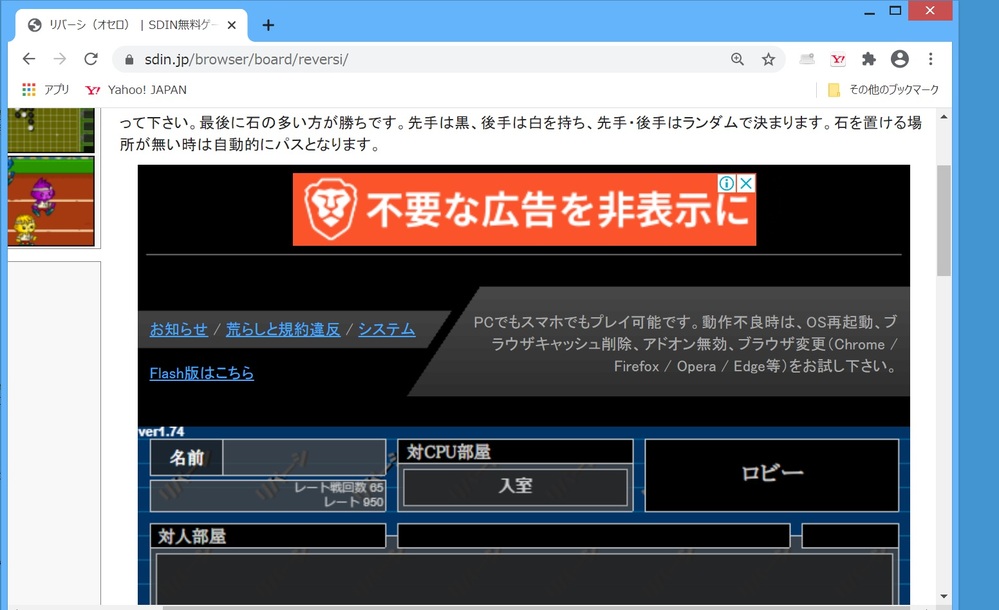Screen dimensions: 999x610
Task: Bookmark this page with the star icon
Action: (768, 59)
